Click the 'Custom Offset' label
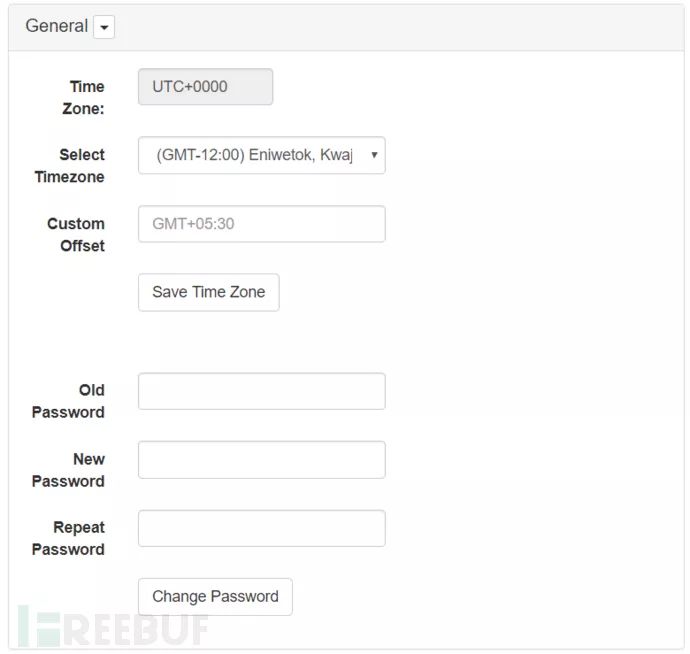 pos(76,234)
